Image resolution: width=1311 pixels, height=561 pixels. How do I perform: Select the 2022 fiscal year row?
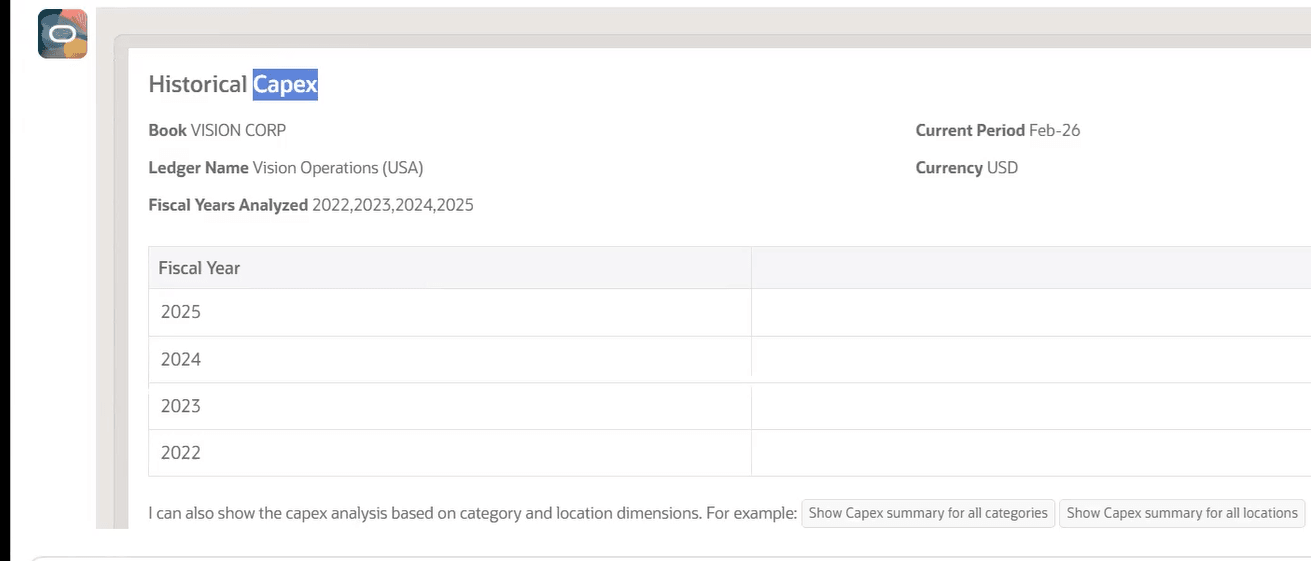click(x=729, y=453)
